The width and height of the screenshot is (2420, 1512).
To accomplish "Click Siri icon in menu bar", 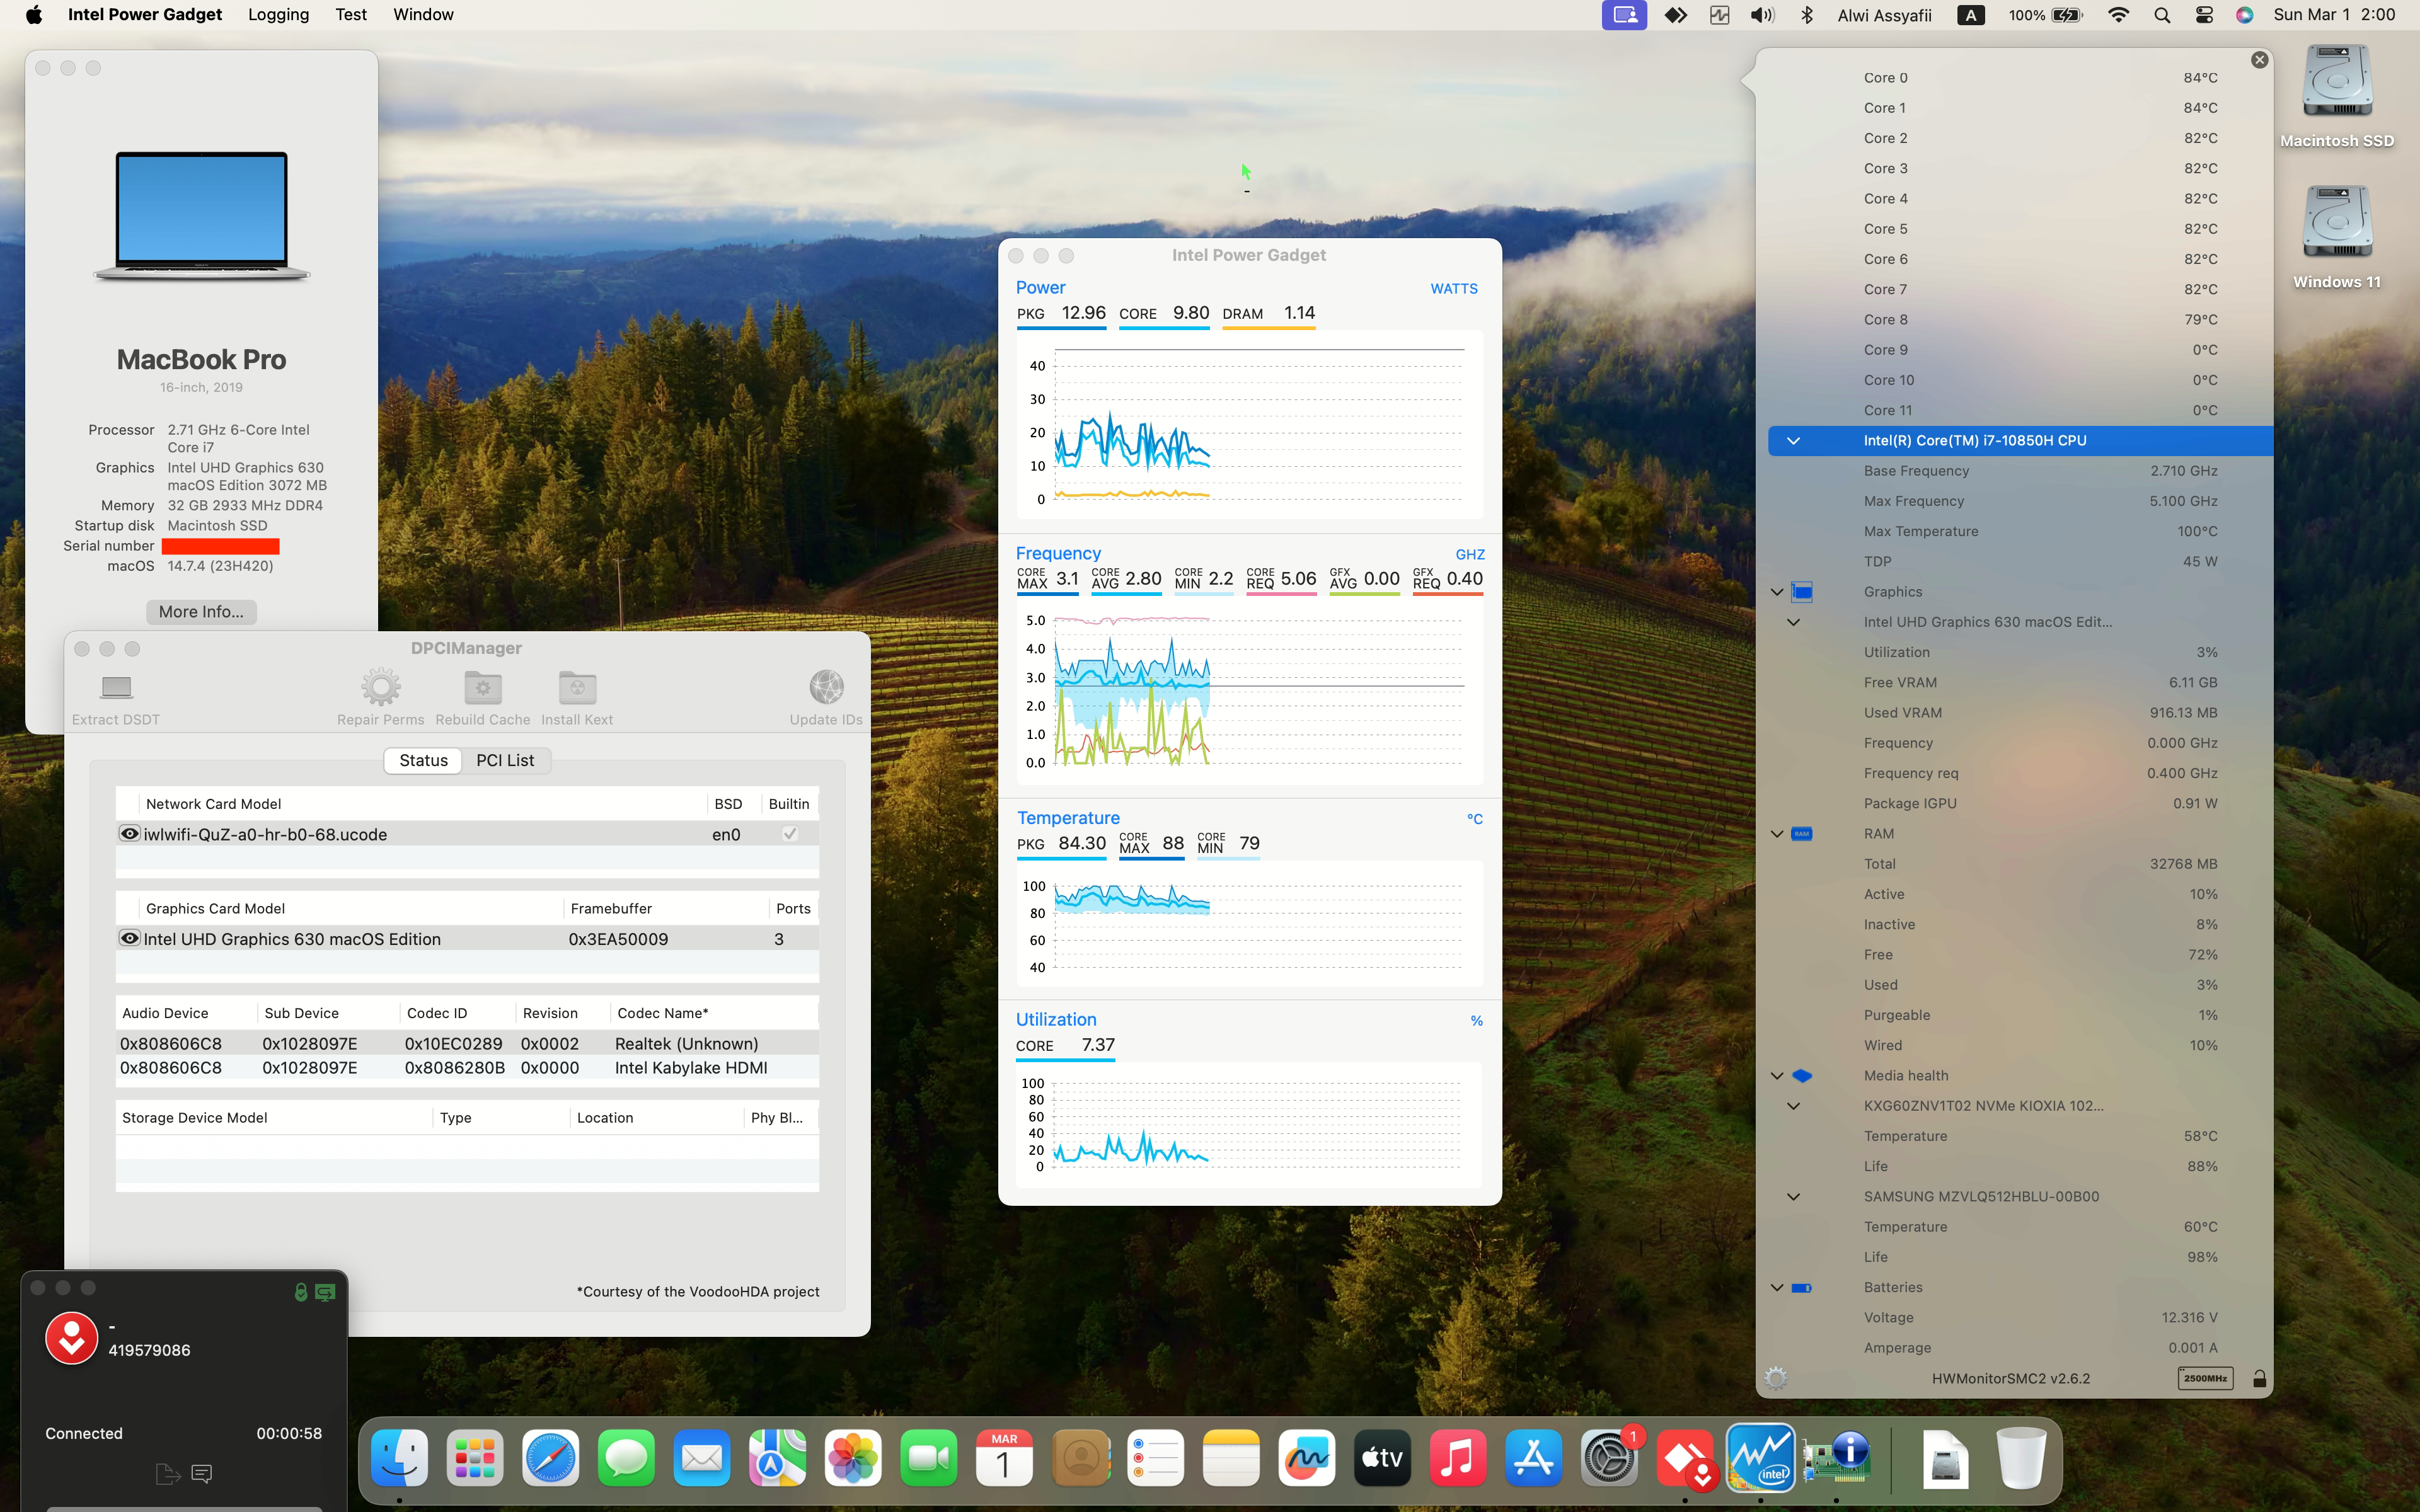I will pyautogui.click(x=2245, y=15).
